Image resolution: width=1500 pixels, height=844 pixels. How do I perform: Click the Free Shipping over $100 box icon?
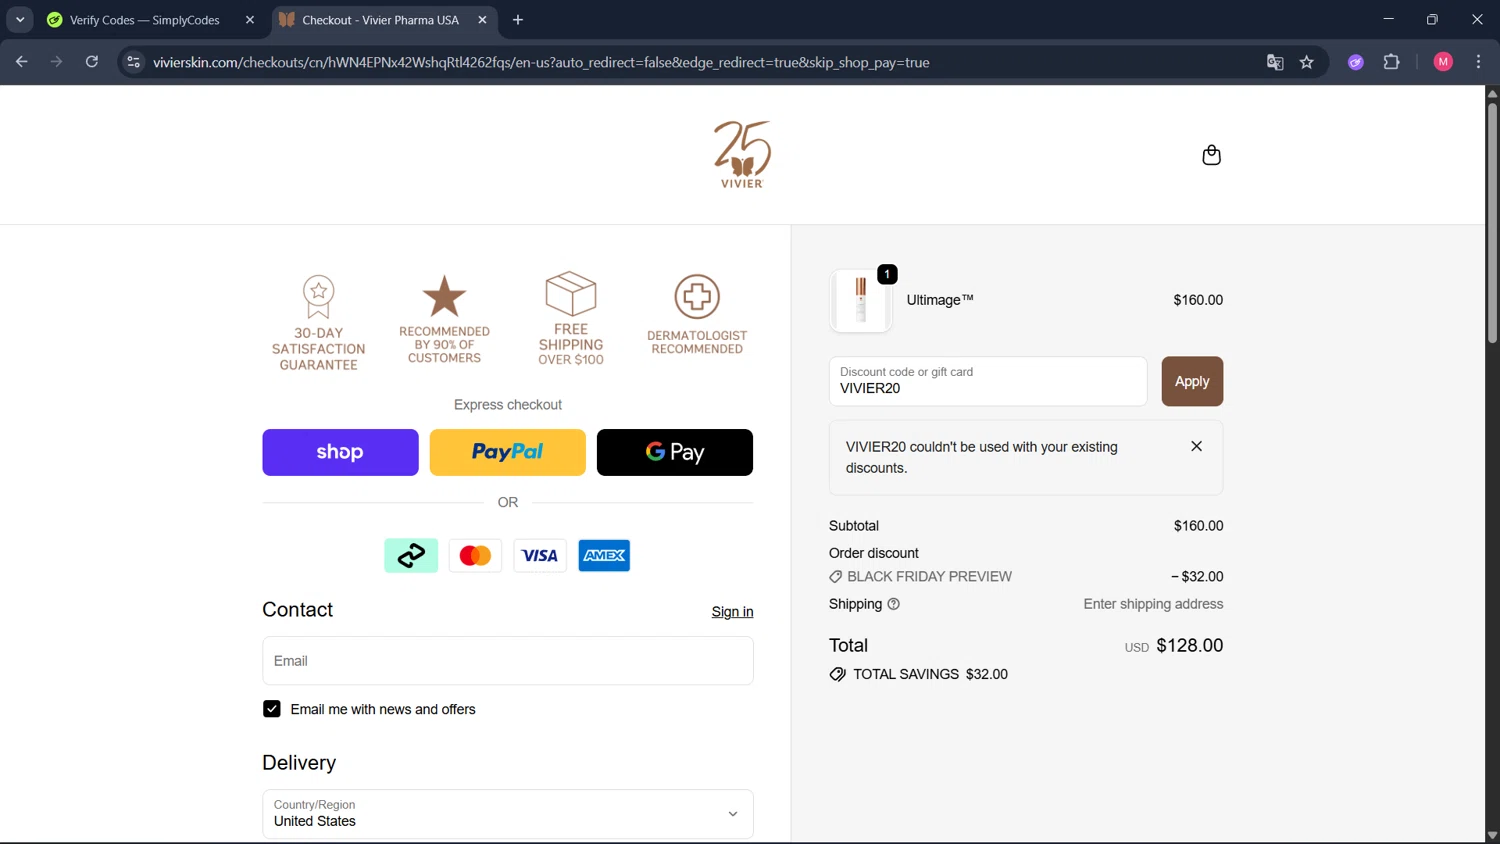(571, 294)
